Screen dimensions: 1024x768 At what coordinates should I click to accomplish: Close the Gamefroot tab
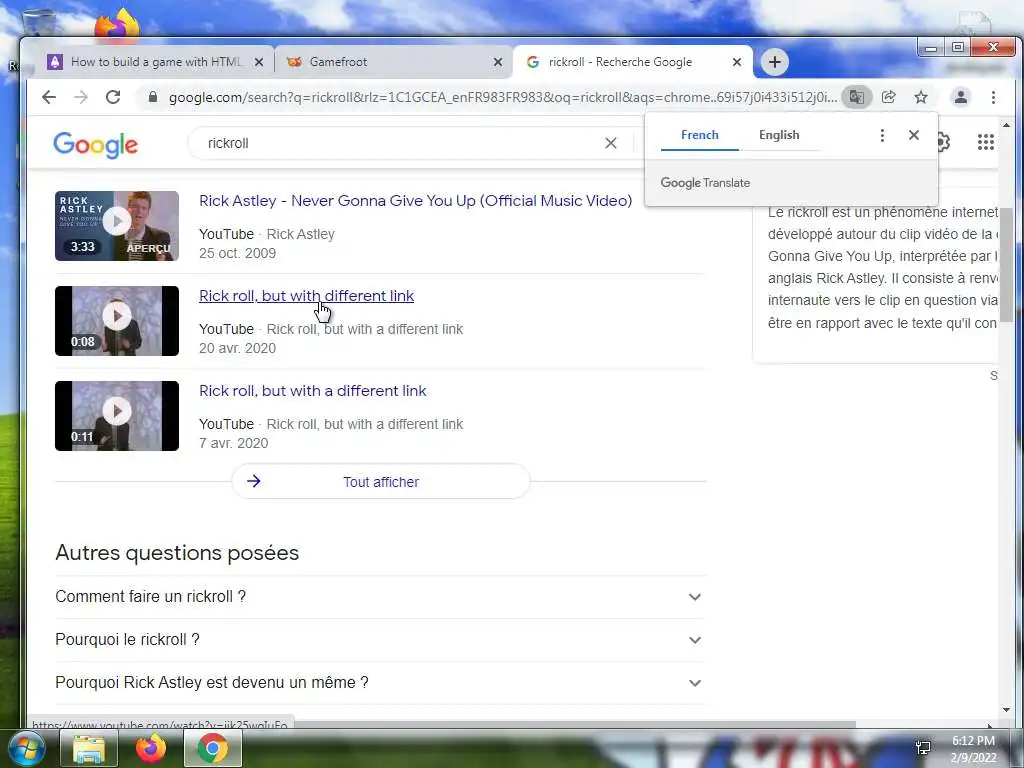tap(498, 62)
